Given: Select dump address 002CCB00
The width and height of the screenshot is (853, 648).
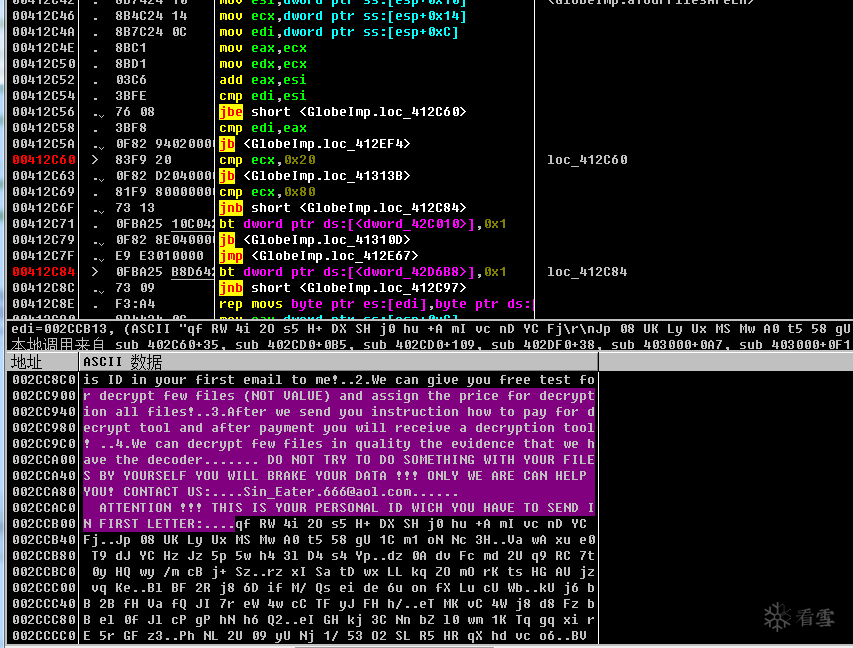Looking at the screenshot, I should click(x=44, y=524).
